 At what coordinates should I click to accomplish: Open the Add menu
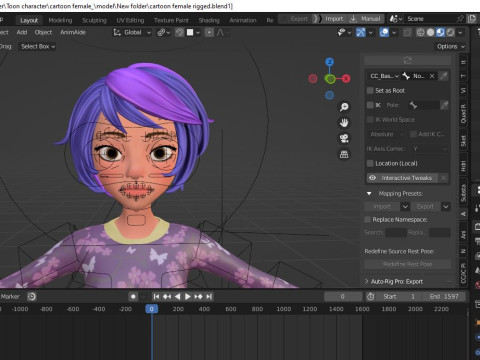pos(22,32)
